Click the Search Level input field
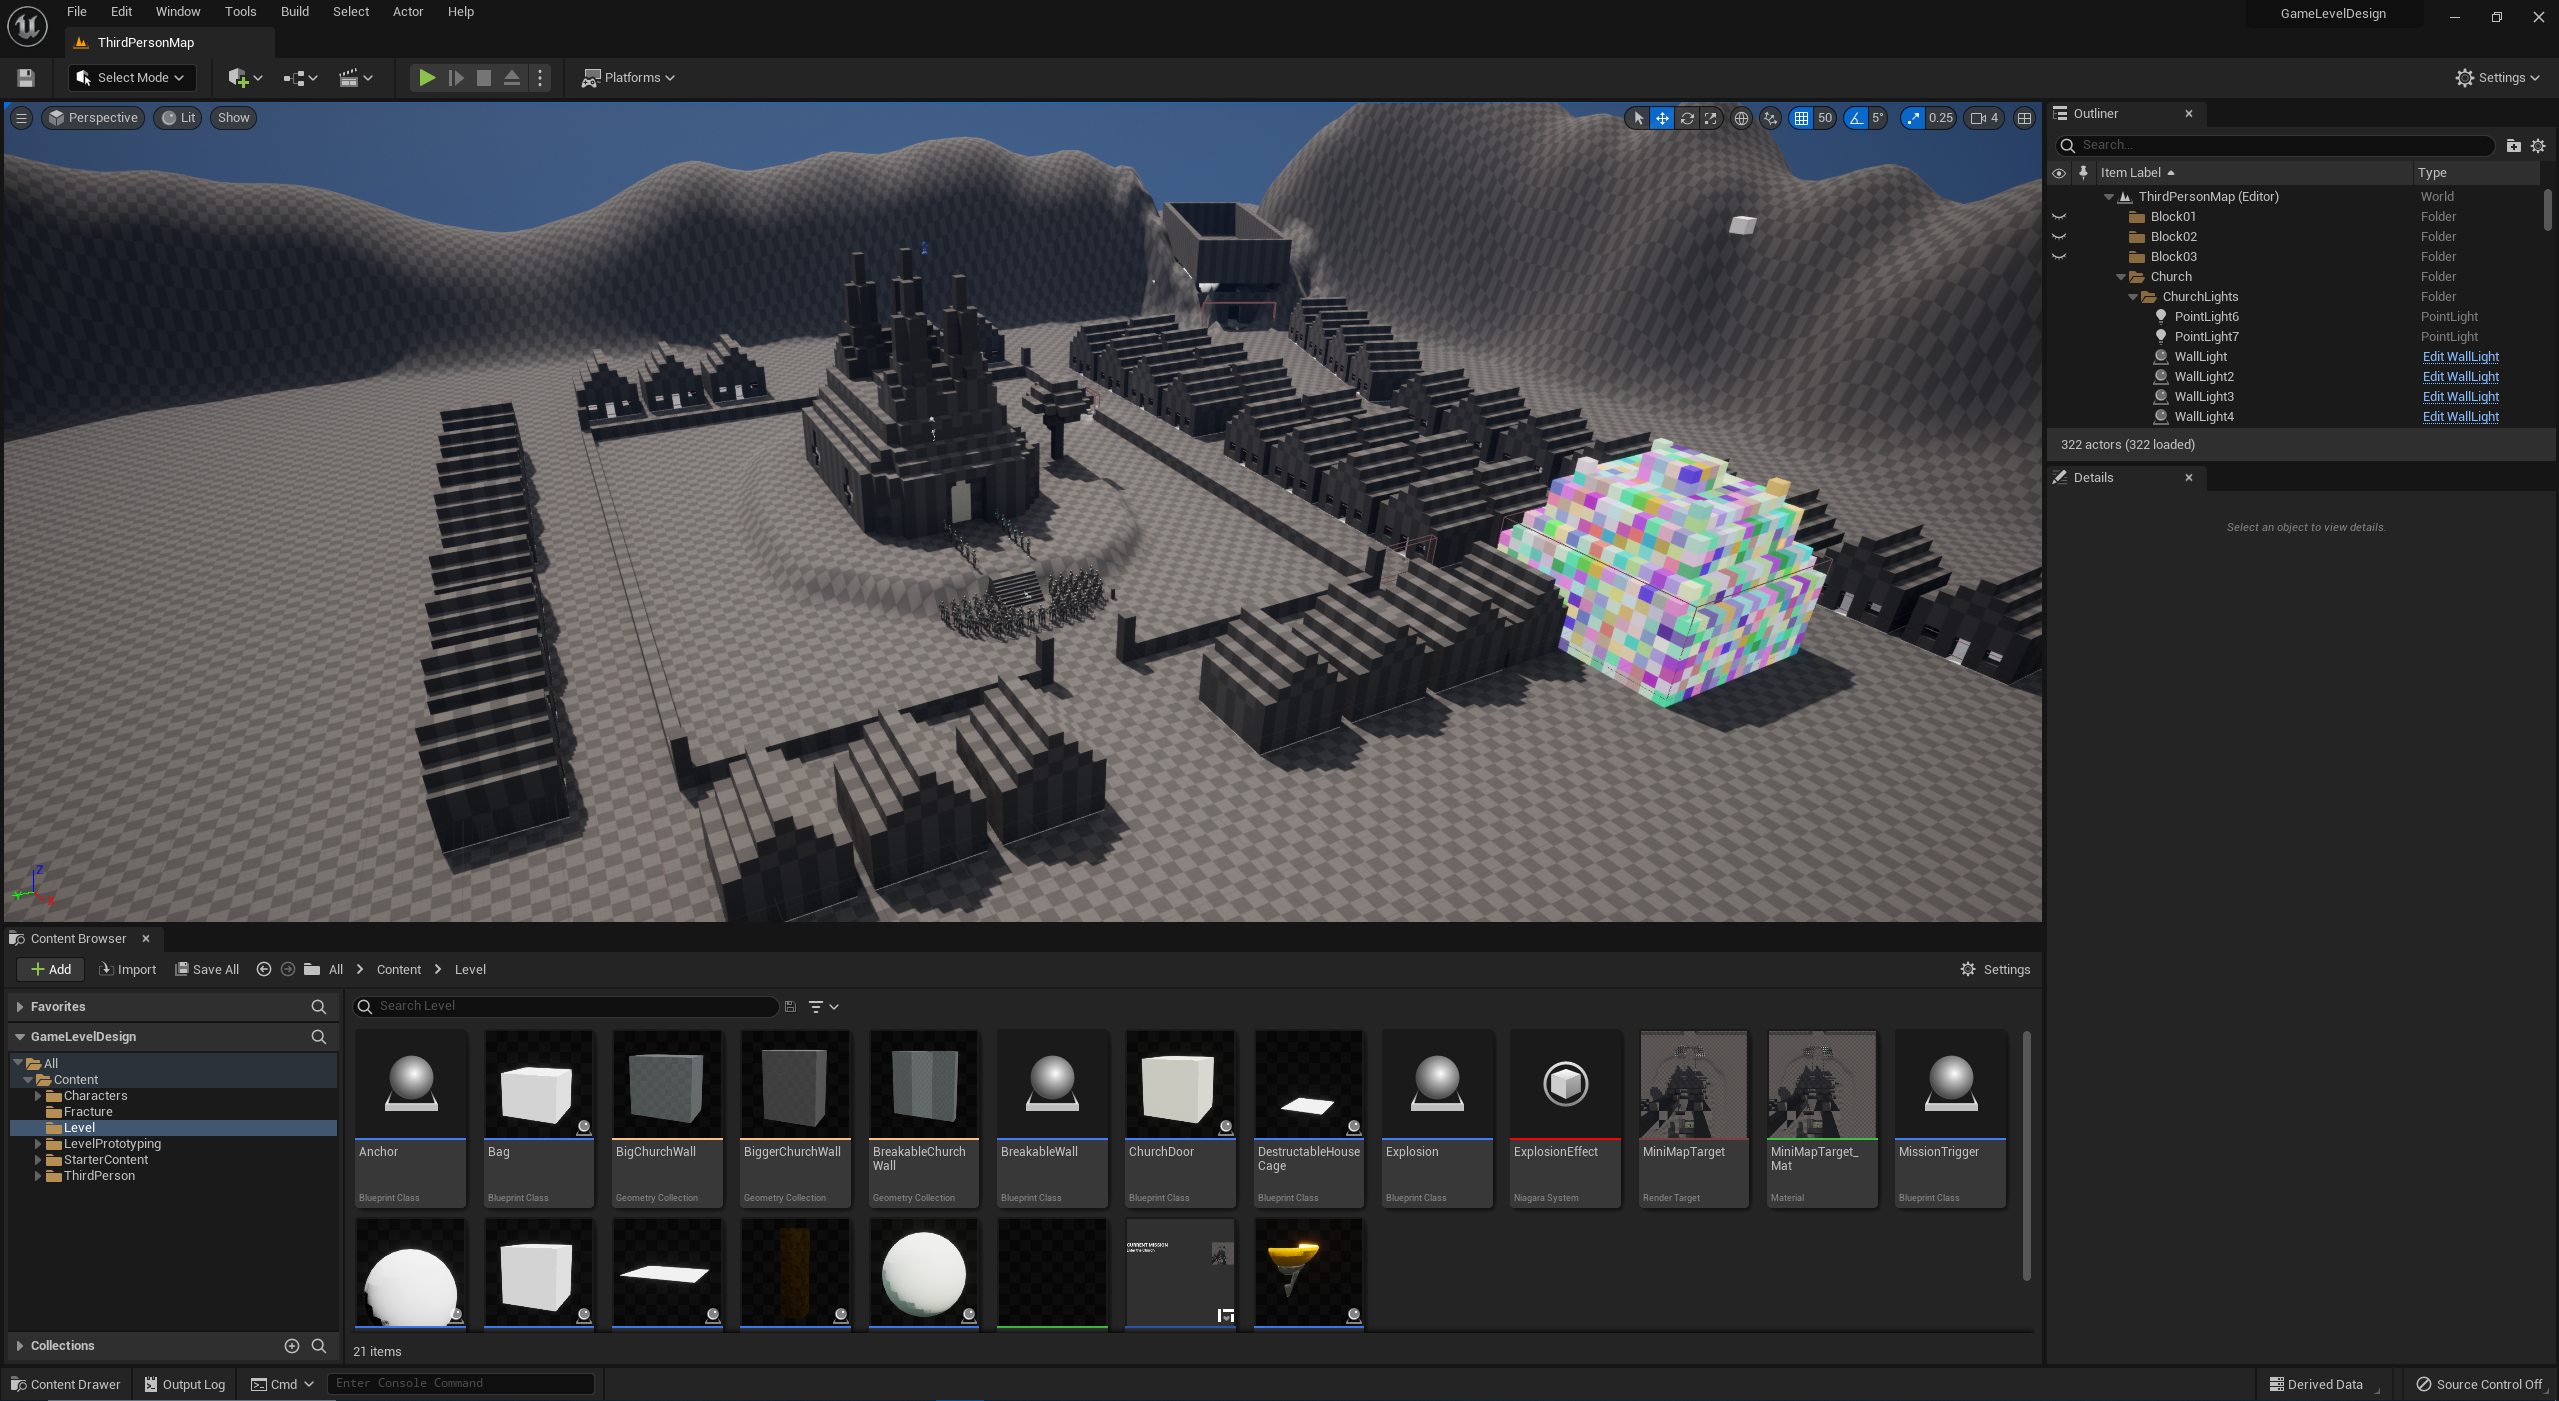 click(570, 1006)
